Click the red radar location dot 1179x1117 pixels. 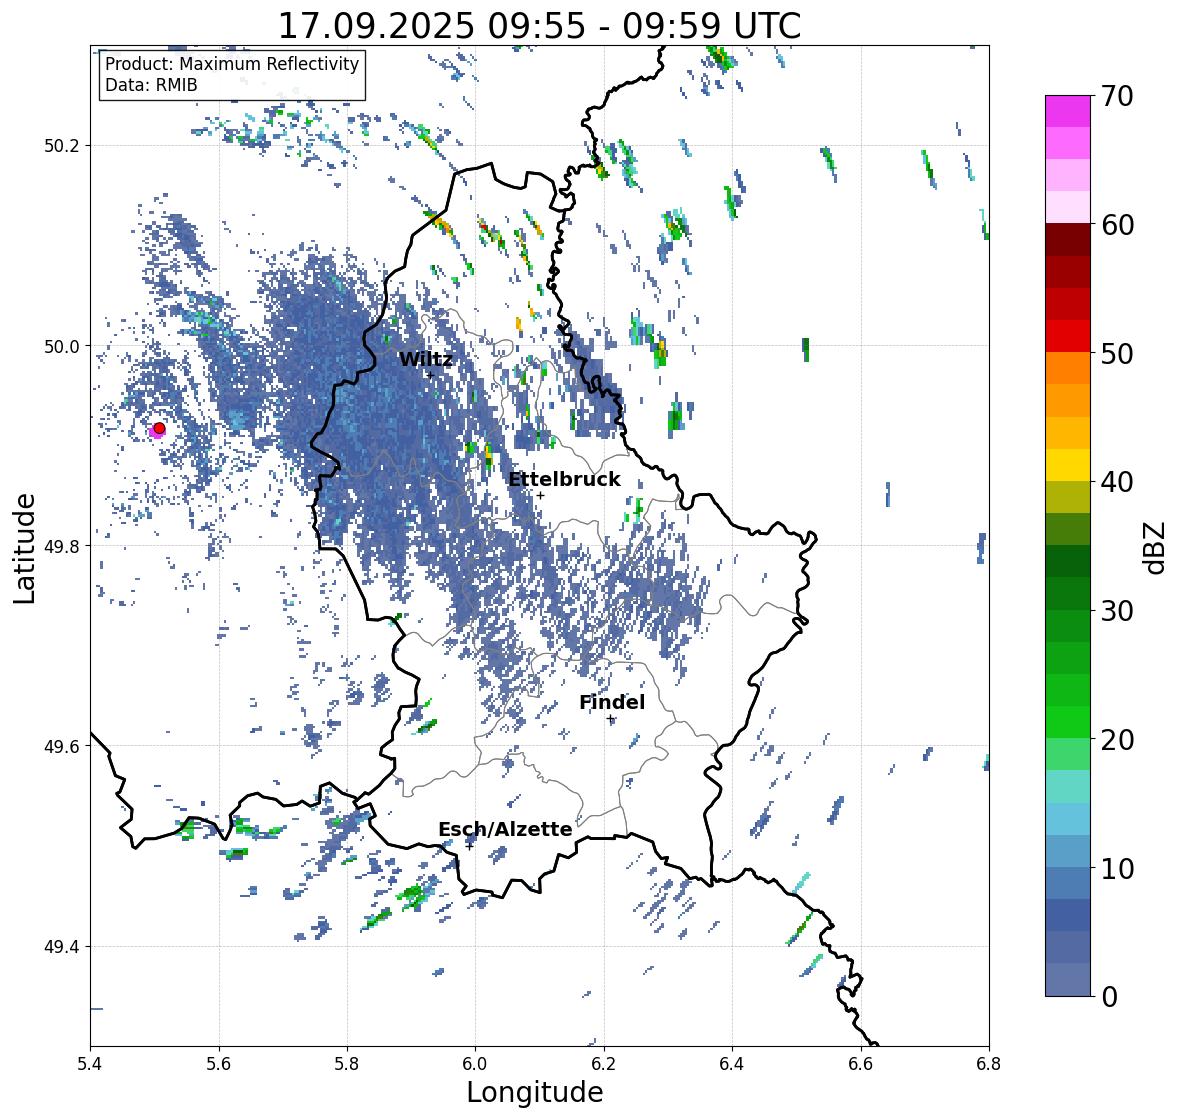(159, 428)
